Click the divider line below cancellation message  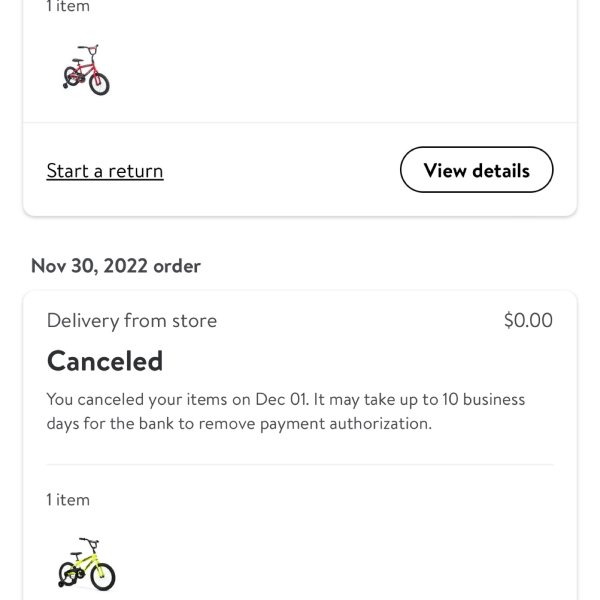pyautogui.click(x=300, y=464)
